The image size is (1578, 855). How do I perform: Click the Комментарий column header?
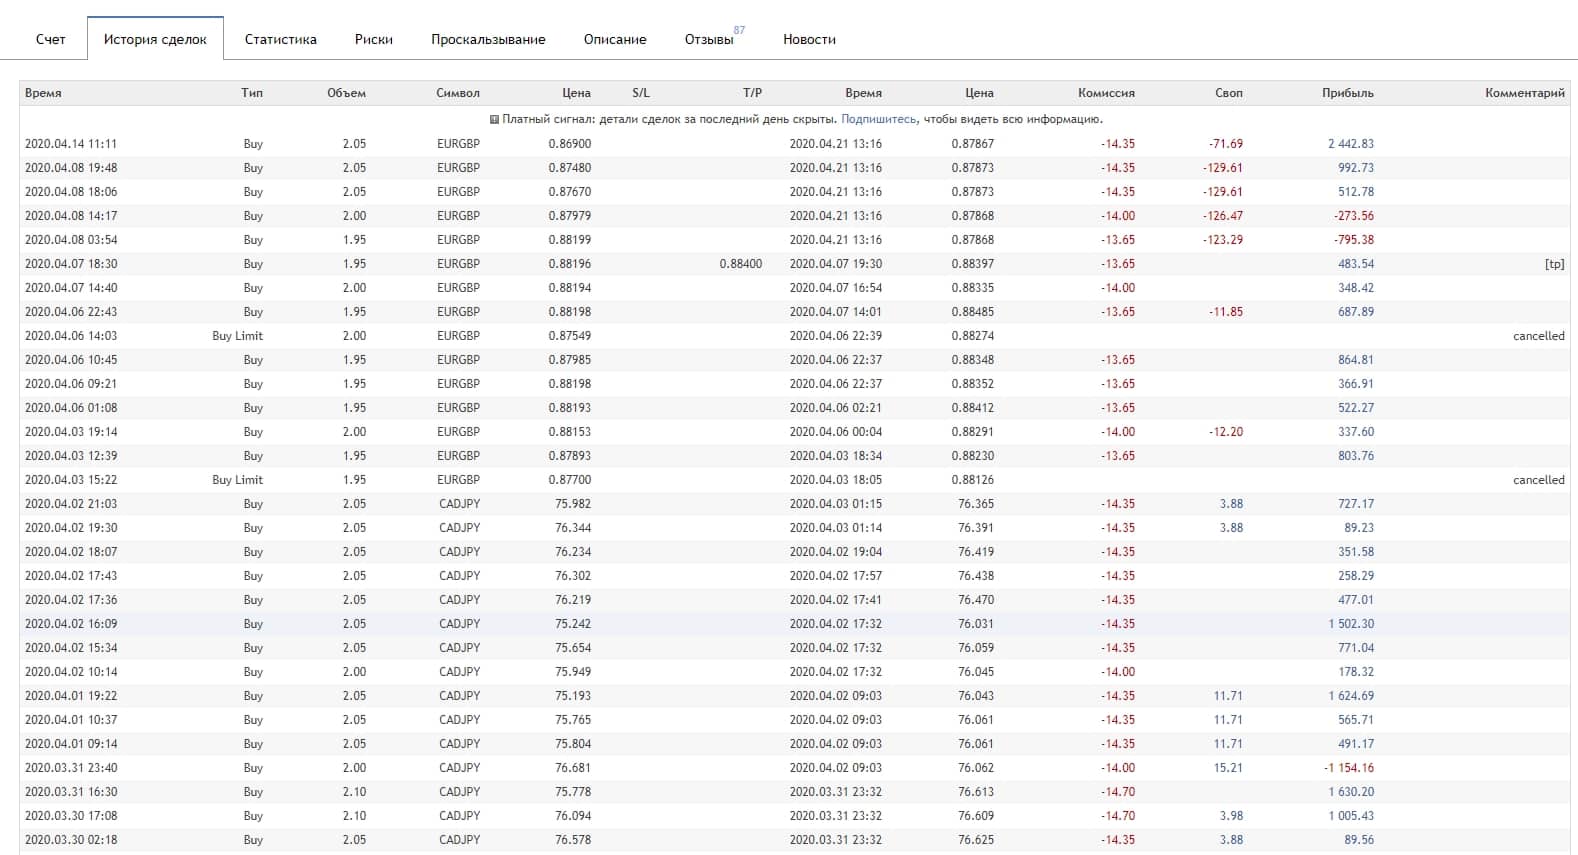point(1524,93)
